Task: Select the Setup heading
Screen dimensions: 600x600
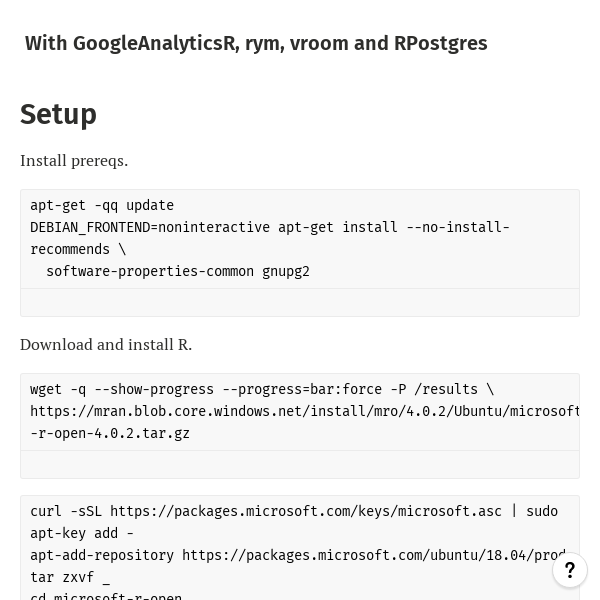Action: coord(58,114)
